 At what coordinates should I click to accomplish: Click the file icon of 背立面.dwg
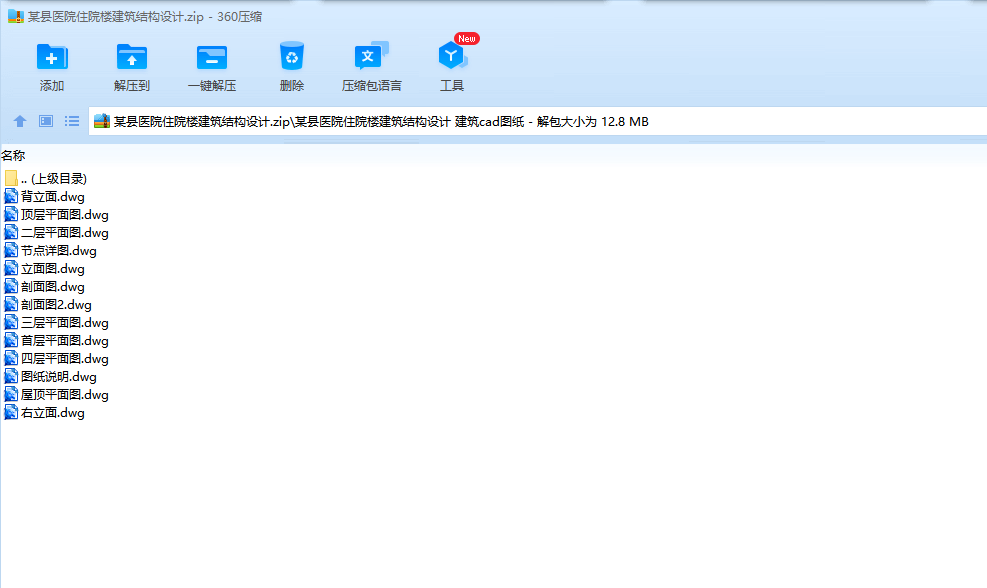[x=11, y=196]
